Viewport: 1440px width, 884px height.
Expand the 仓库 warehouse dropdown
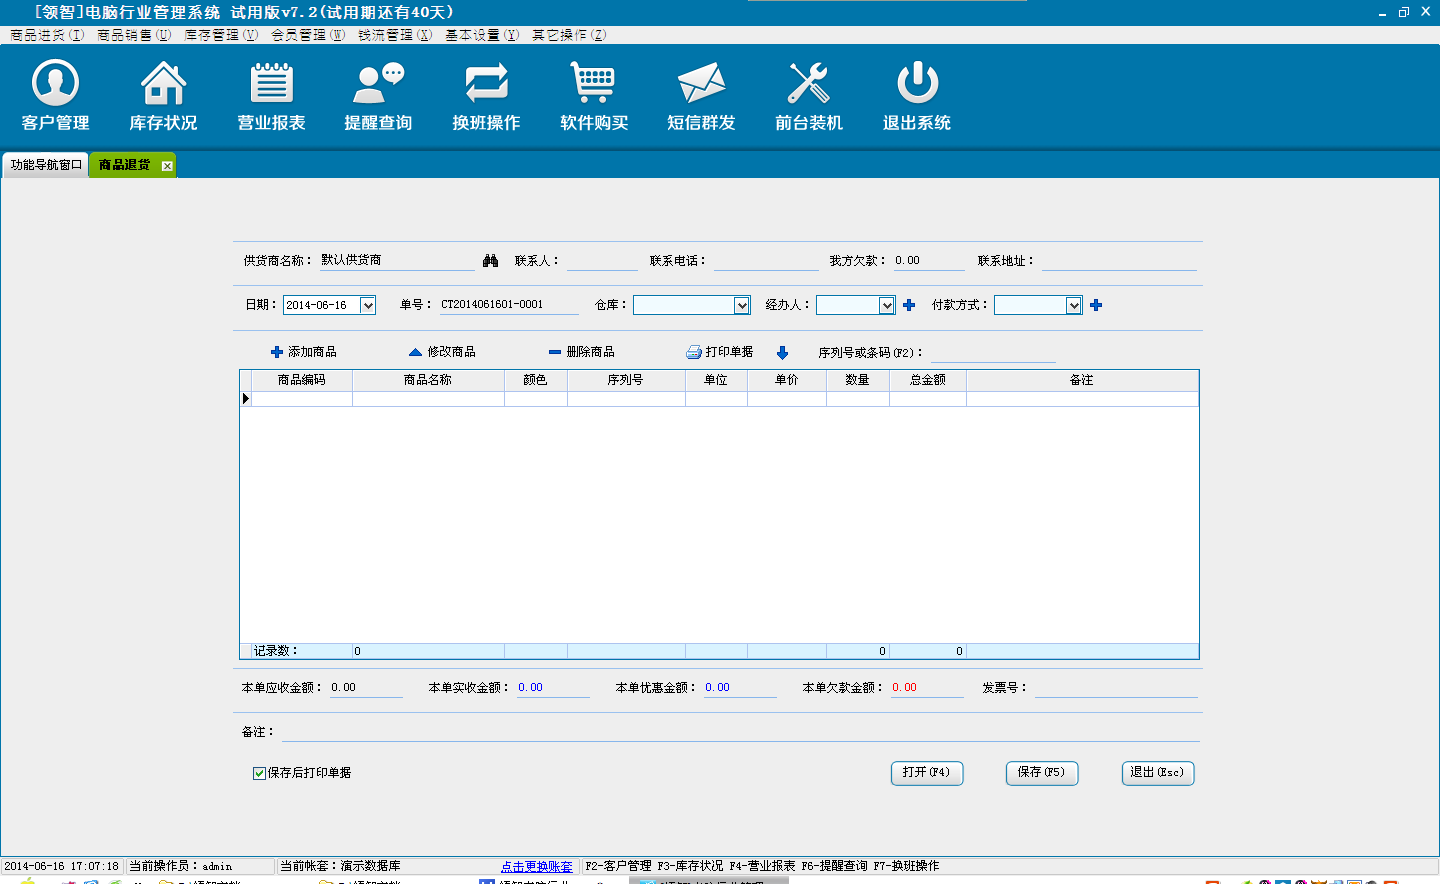click(x=741, y=306)
